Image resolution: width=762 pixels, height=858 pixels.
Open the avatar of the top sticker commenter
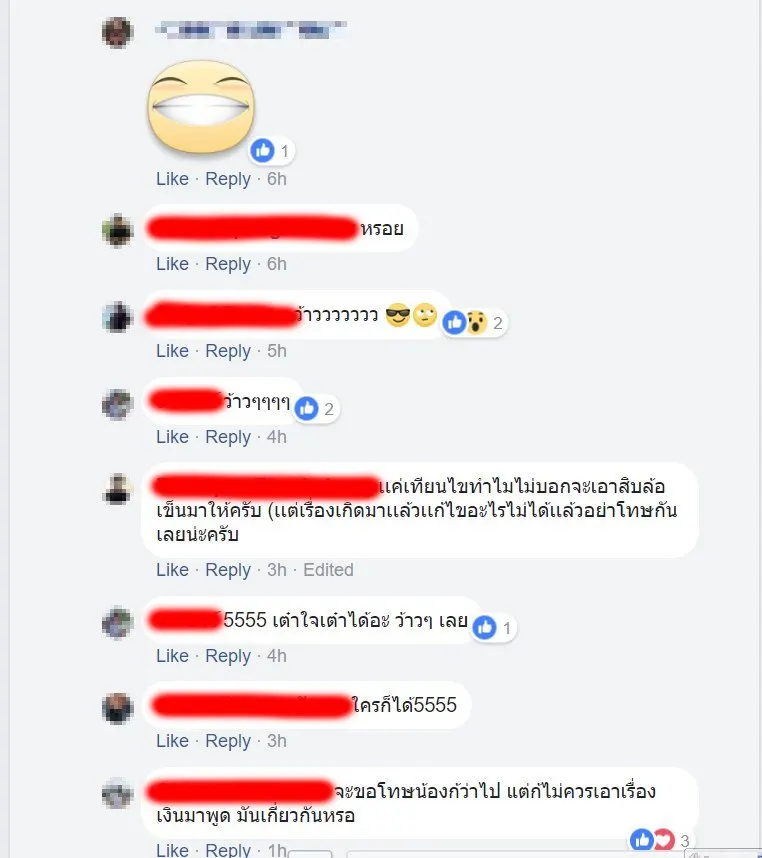118,32
